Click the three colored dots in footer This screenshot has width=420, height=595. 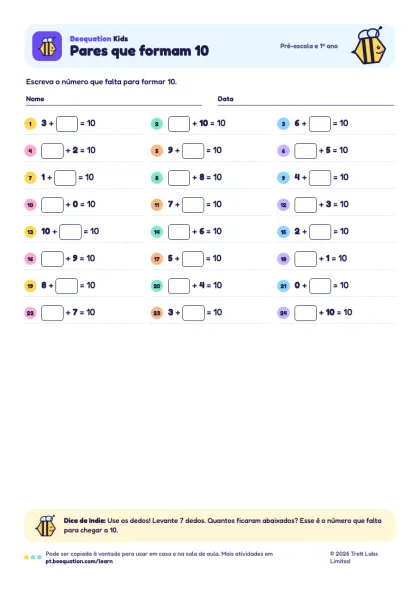[33, 557]
